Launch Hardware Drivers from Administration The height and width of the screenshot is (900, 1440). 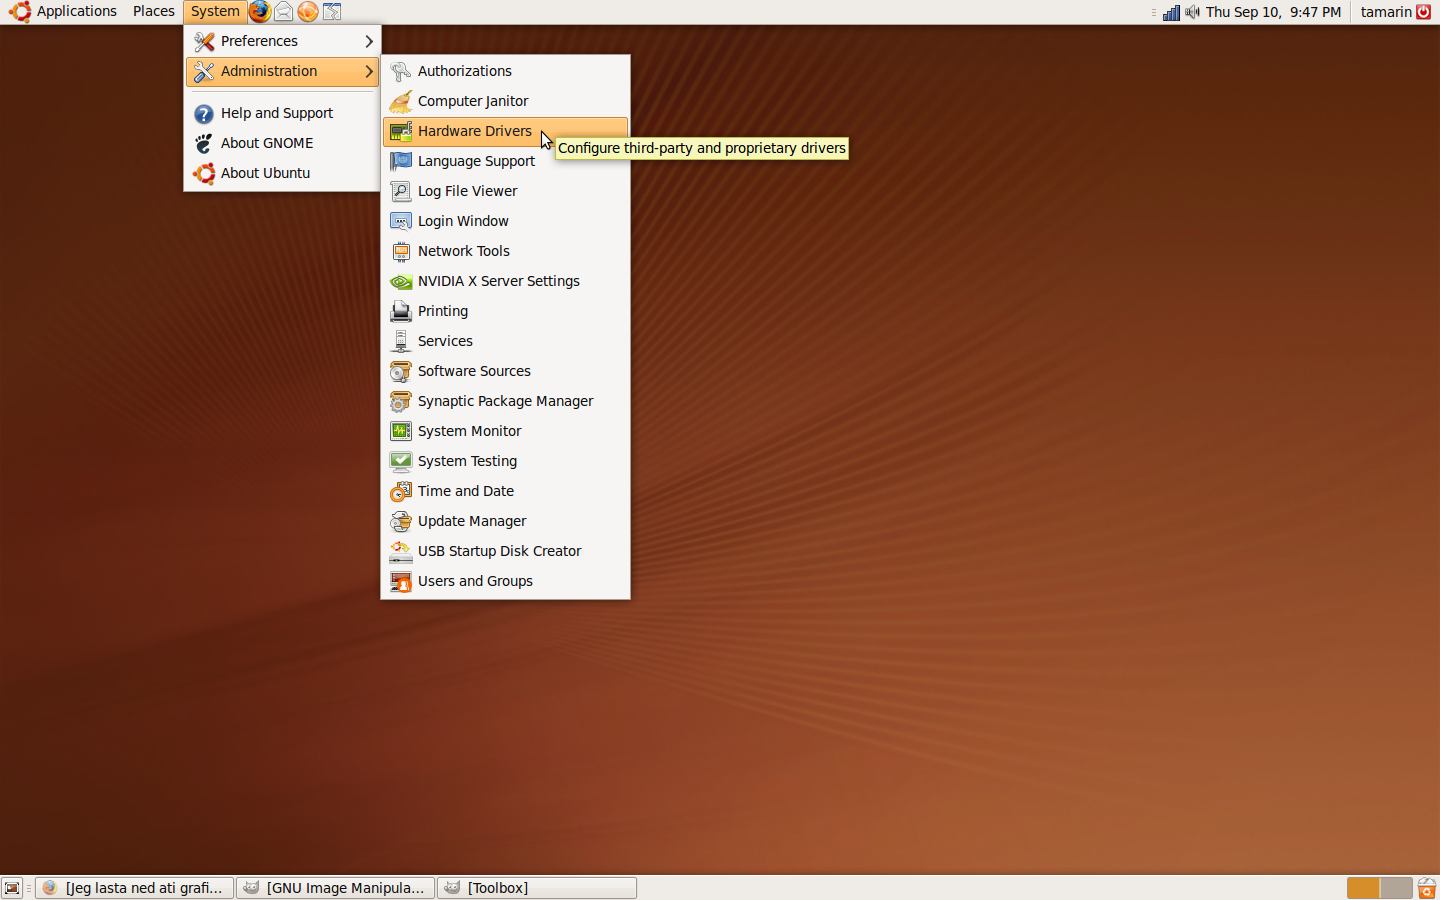tap(505, 131)
